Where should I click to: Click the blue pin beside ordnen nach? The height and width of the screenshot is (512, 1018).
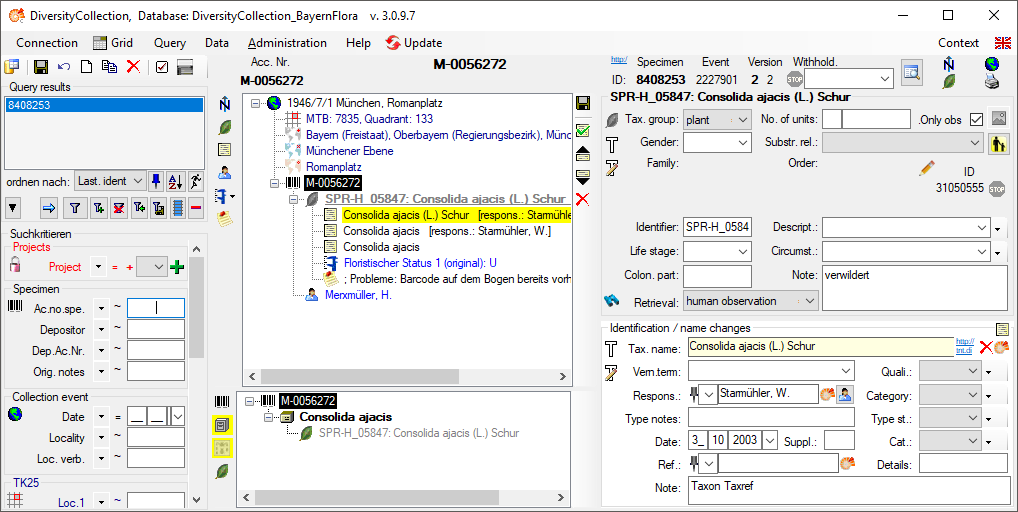(x=155, y=181)
